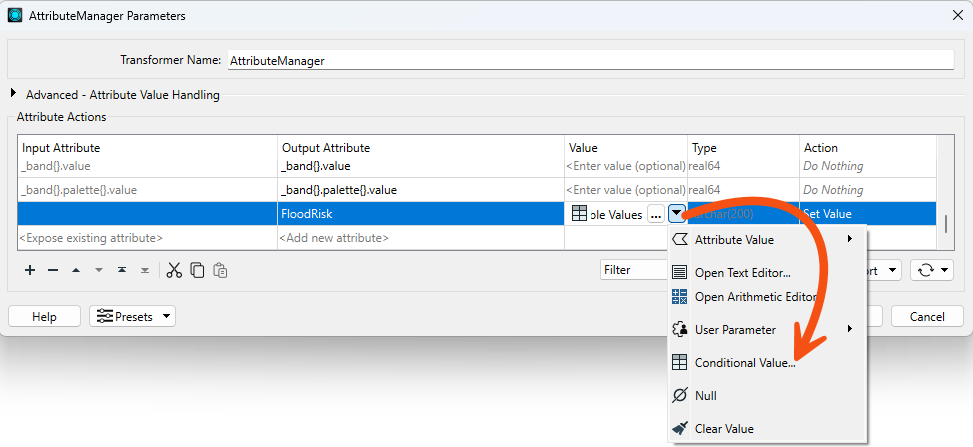The image size is (973, 447).
Task: Click the conditional values table icon in FloodRisk row
Action: (579, 214)
